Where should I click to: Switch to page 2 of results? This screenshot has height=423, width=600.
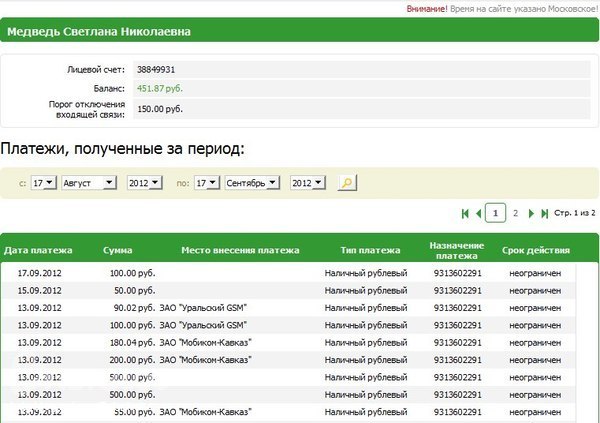click(x=515, y=213)
